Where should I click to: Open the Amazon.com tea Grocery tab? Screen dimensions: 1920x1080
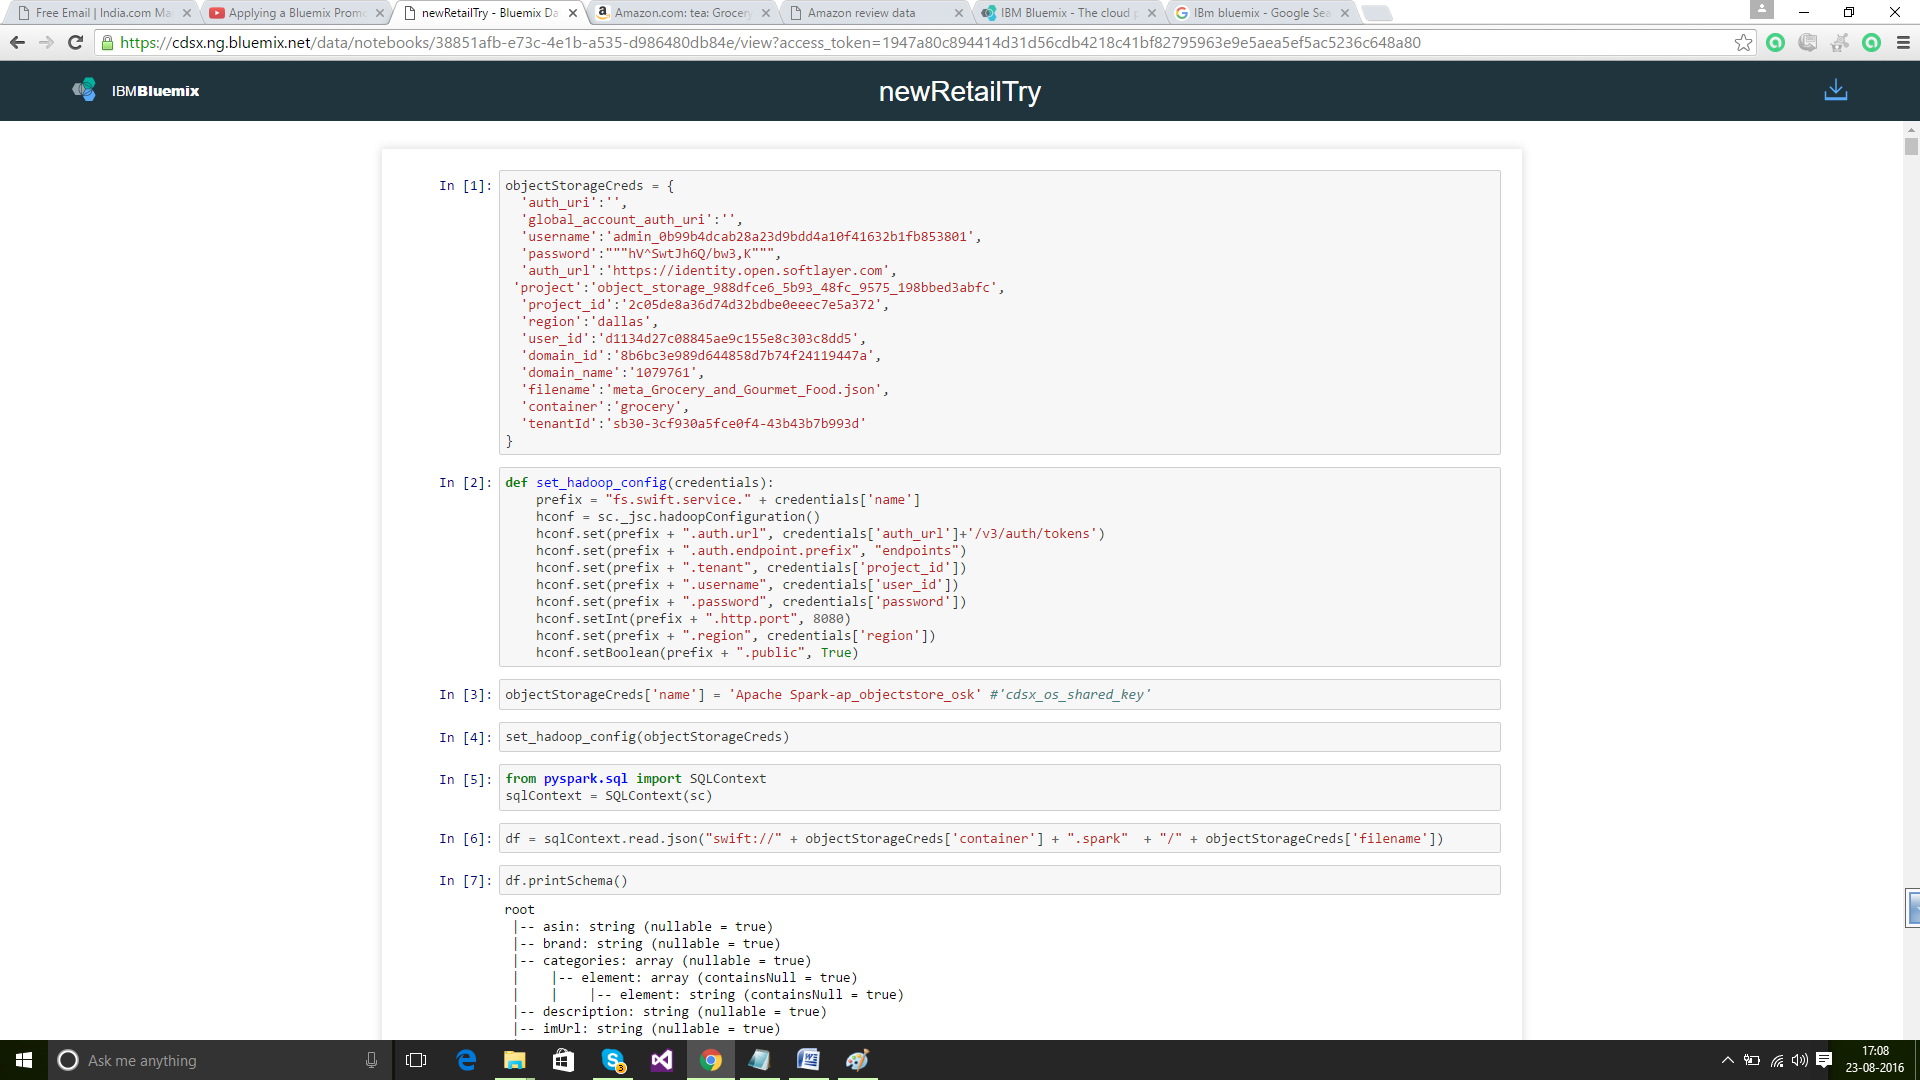click(x=681, y=13)
